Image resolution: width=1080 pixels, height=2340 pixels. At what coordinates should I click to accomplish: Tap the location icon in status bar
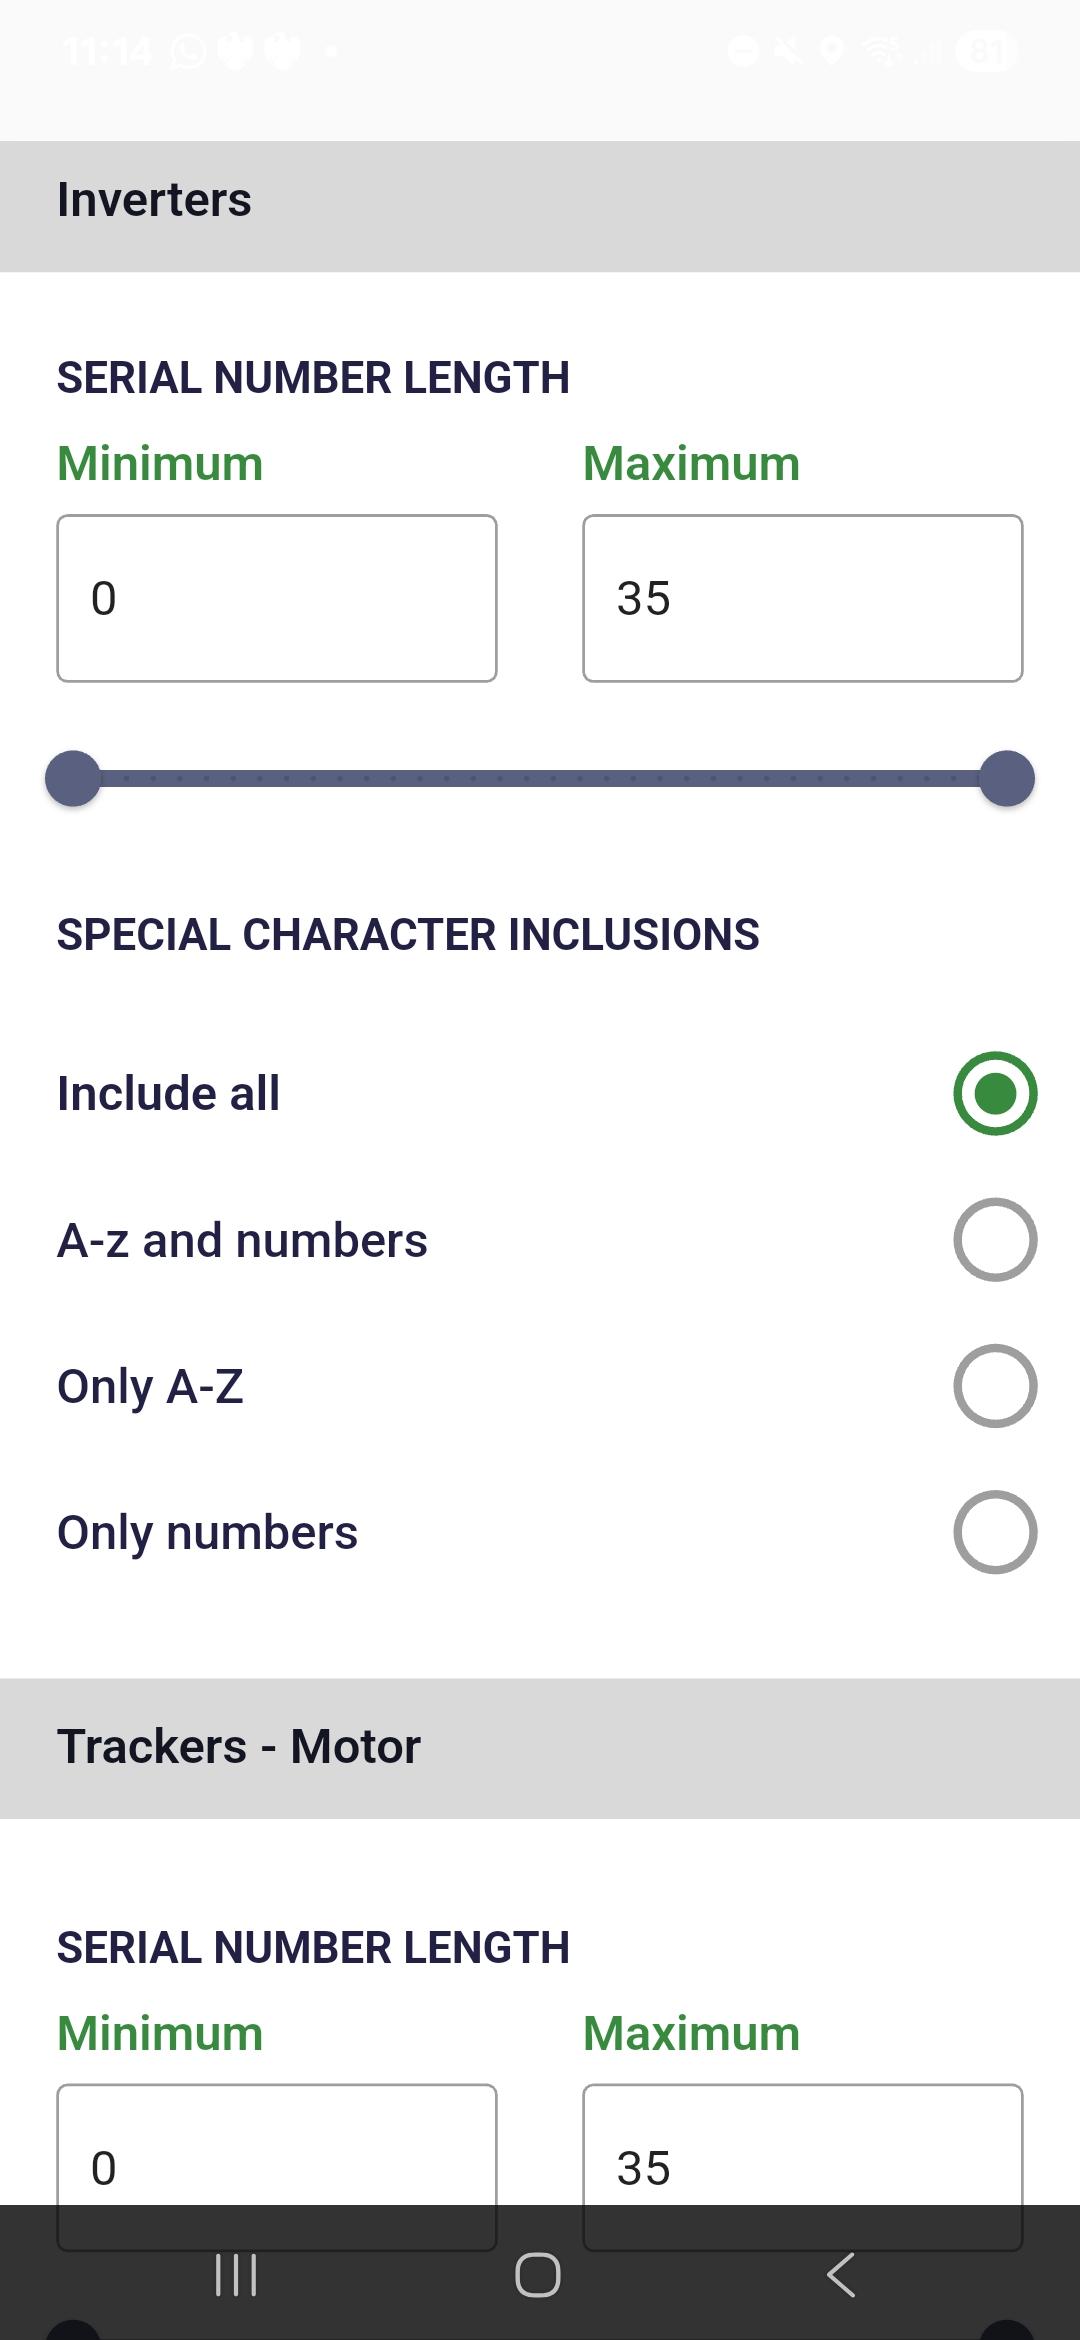point(832,50)
